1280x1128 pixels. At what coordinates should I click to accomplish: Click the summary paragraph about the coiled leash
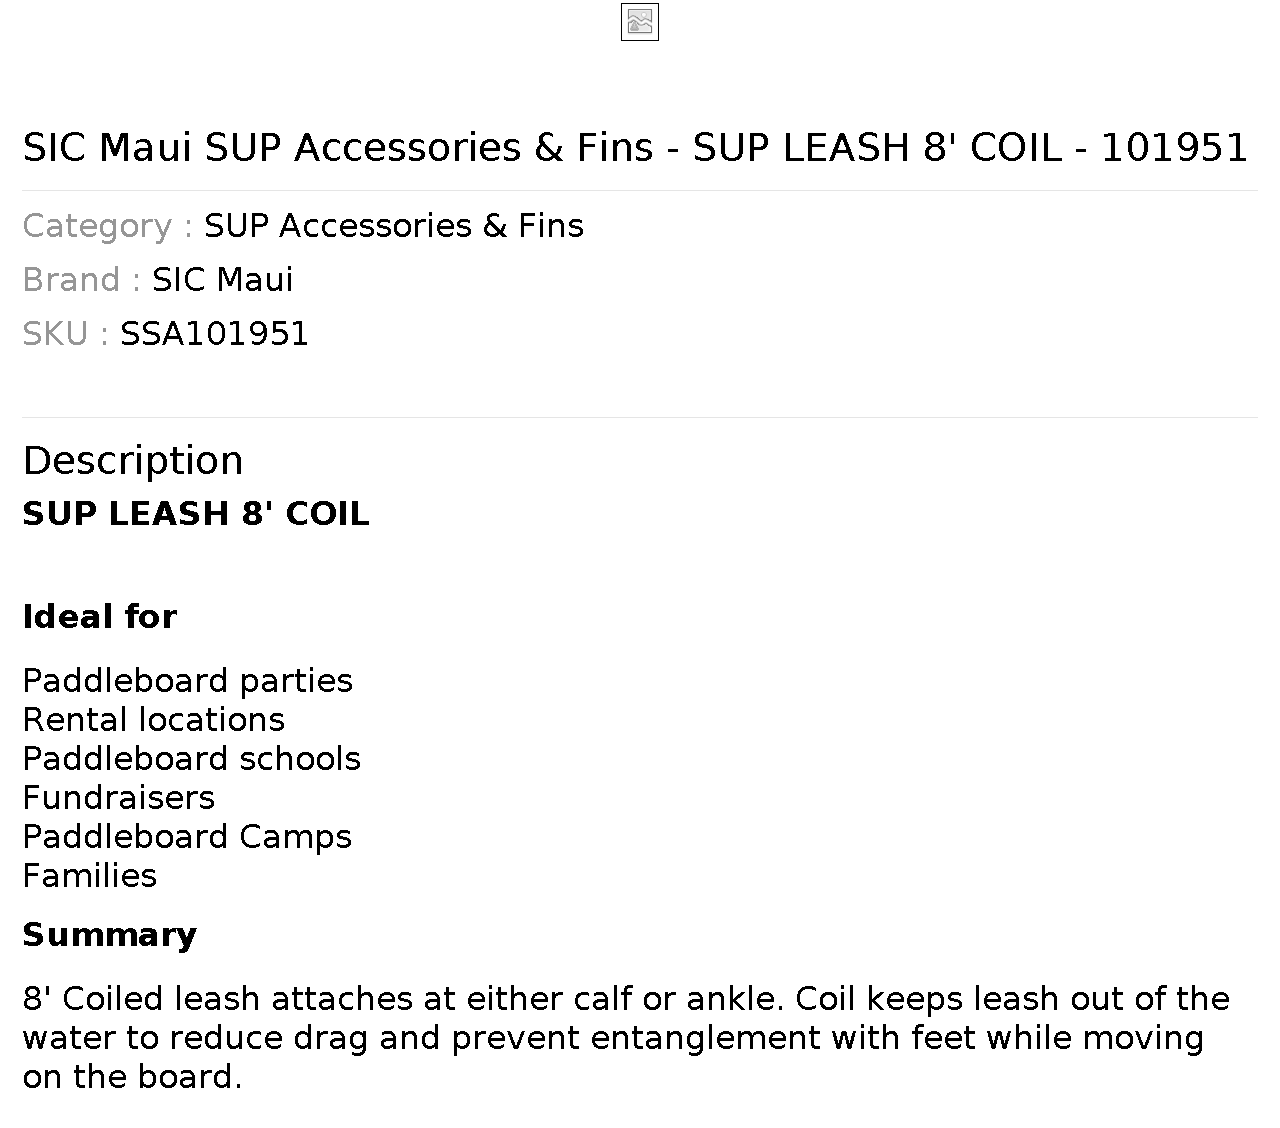626,1038
